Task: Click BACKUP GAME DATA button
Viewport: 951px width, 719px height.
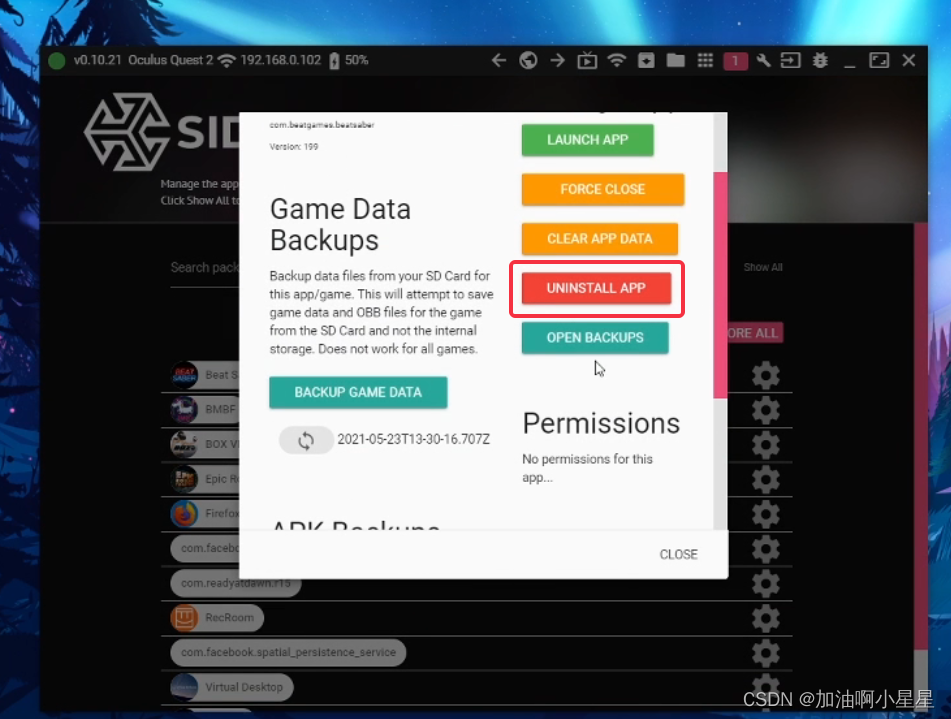Action: tap(358, 393)
